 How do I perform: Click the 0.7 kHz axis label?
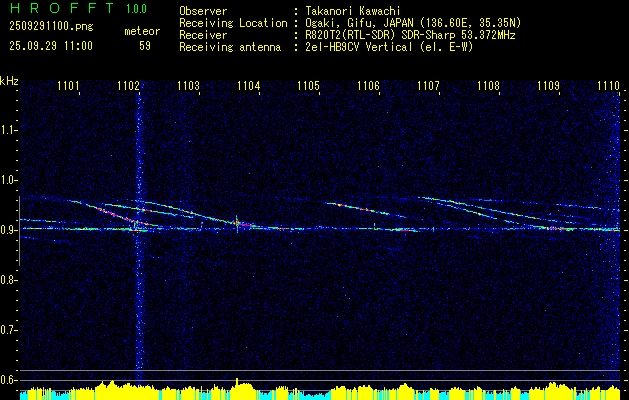8,330
